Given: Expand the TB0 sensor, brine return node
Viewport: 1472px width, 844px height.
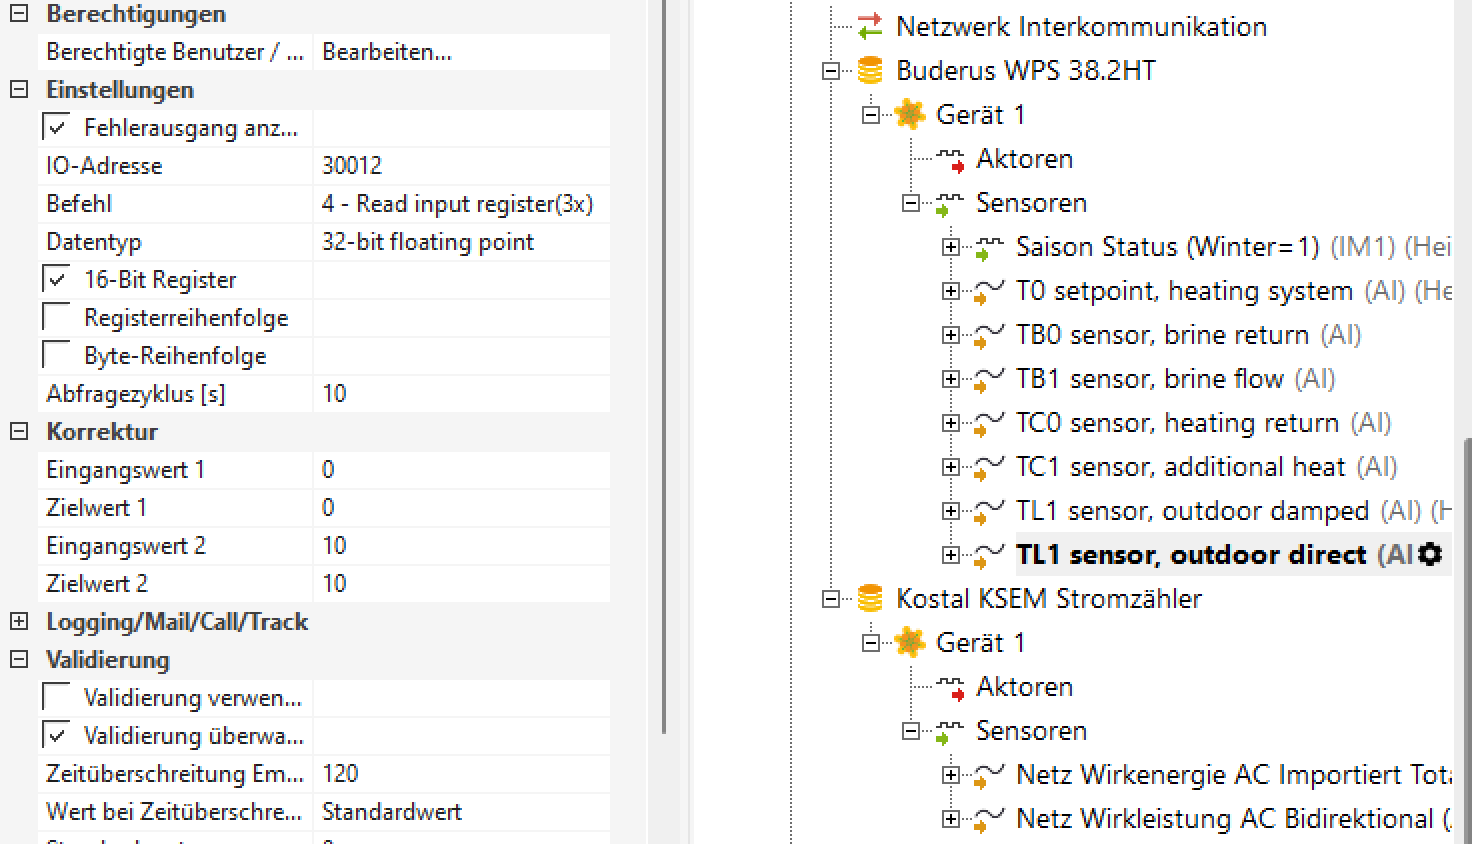Looking at the screenshot, I should tap(951, 335).
